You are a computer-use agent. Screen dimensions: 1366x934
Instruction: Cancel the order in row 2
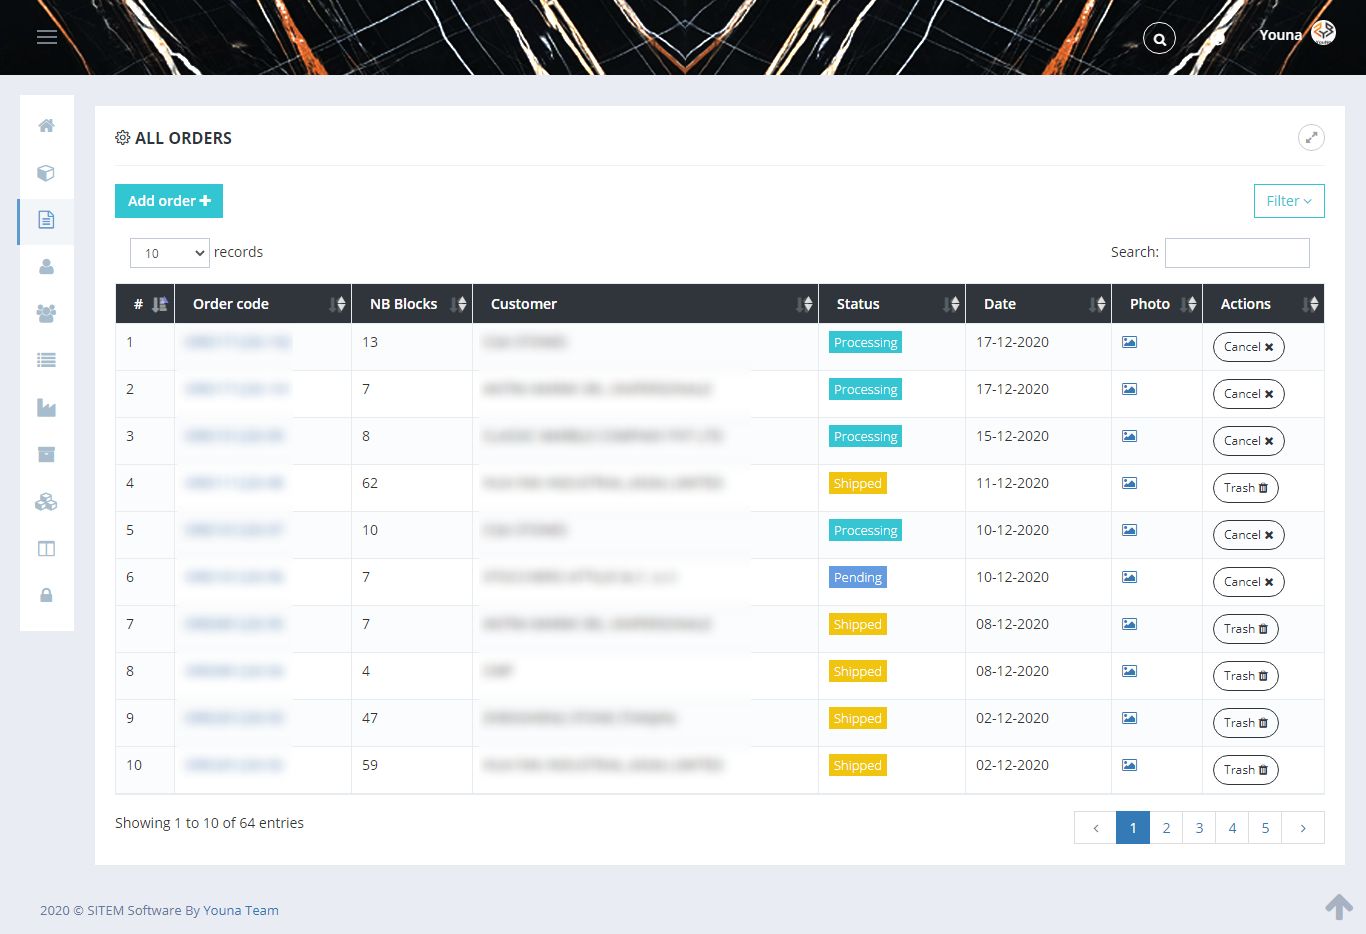pos(1248,394)
